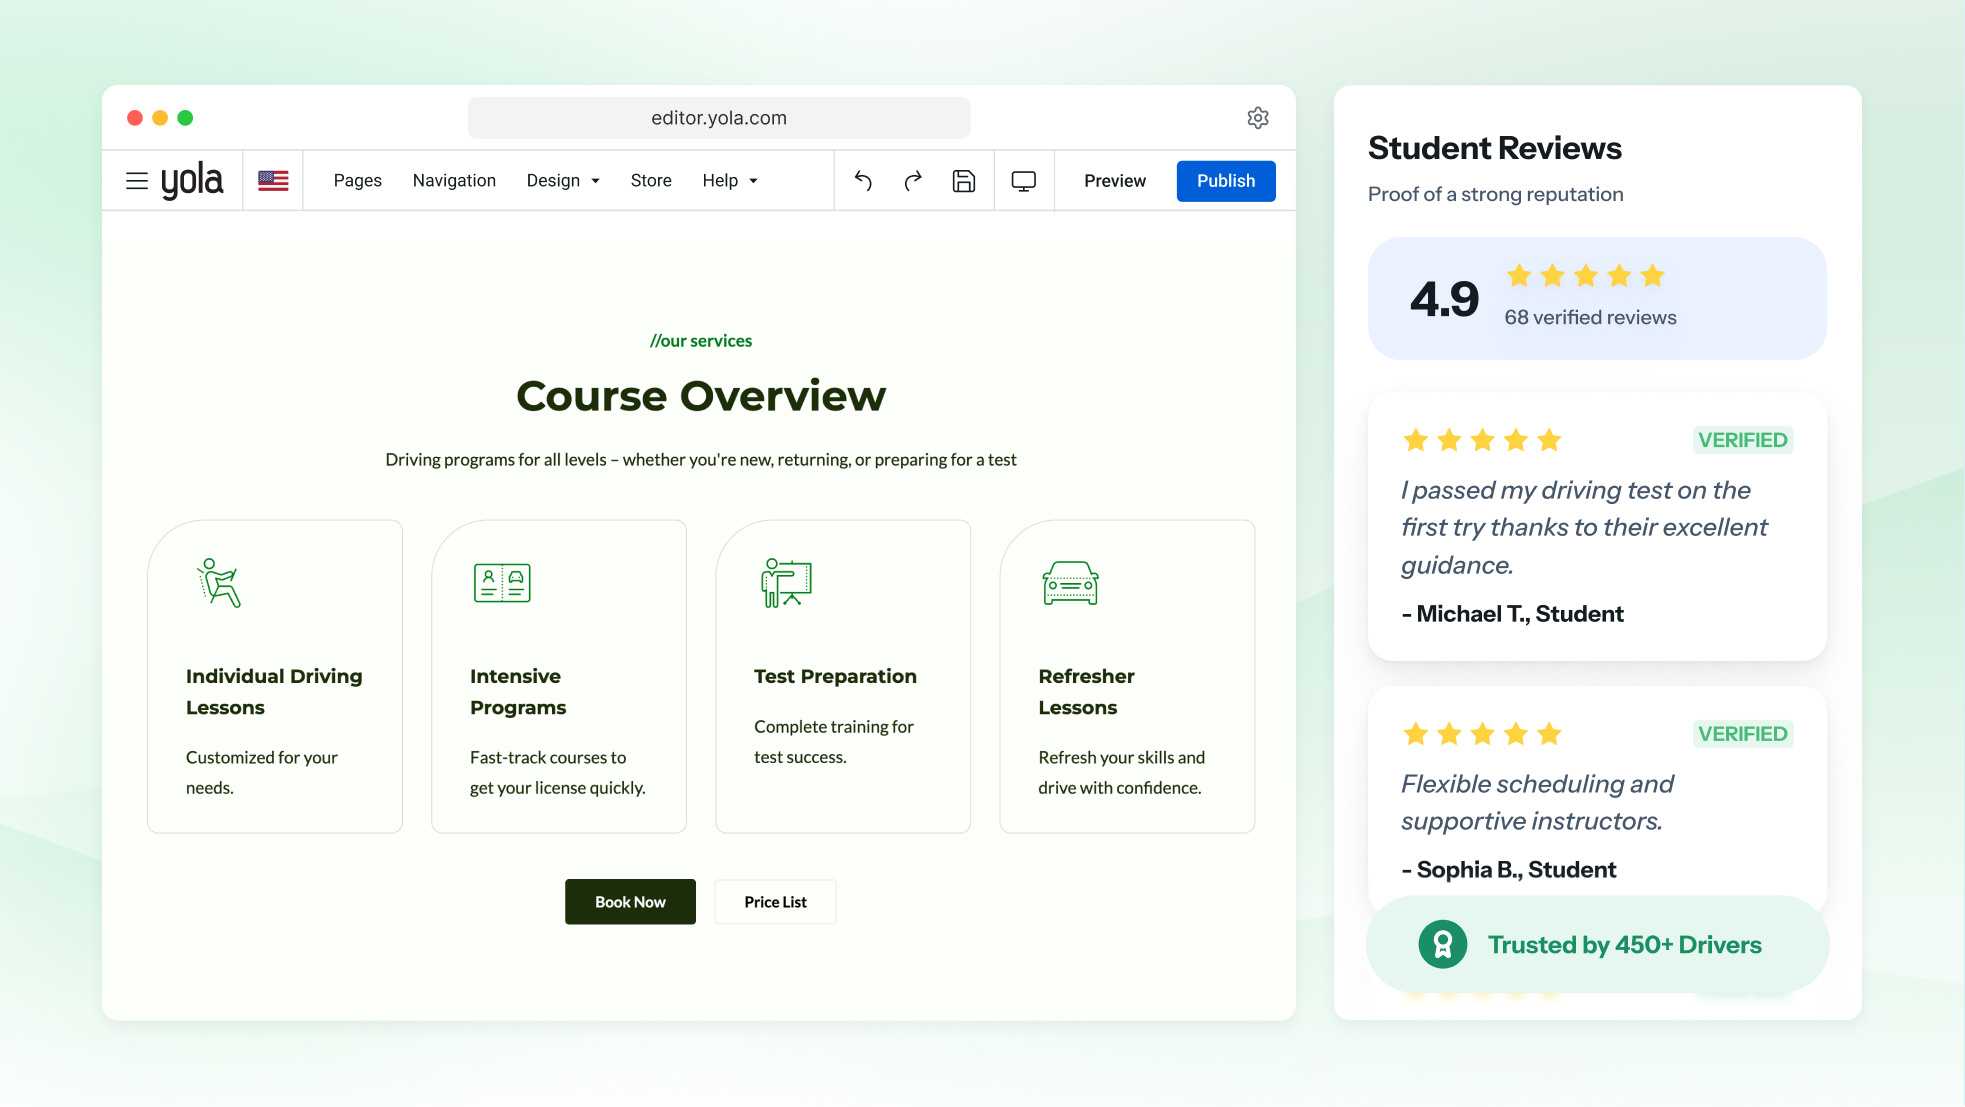The width and height of the screenshot is (1965, 1107).
Task: Expand the Design dropdown menu
Action: [x=563, y=181]
